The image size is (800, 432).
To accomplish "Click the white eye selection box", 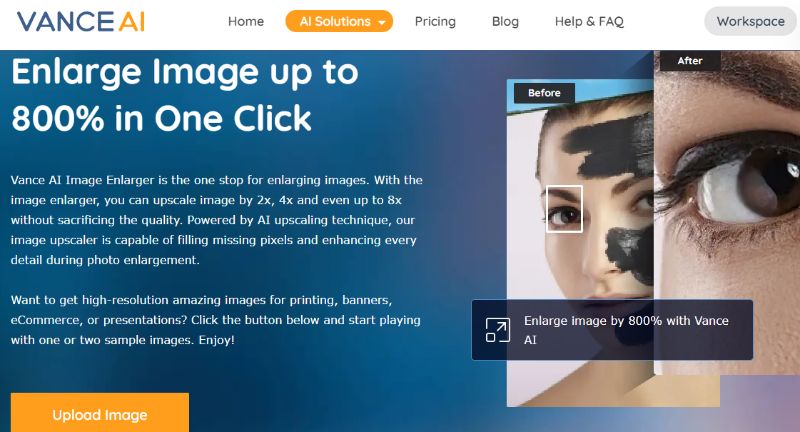I will click(564, 209).
